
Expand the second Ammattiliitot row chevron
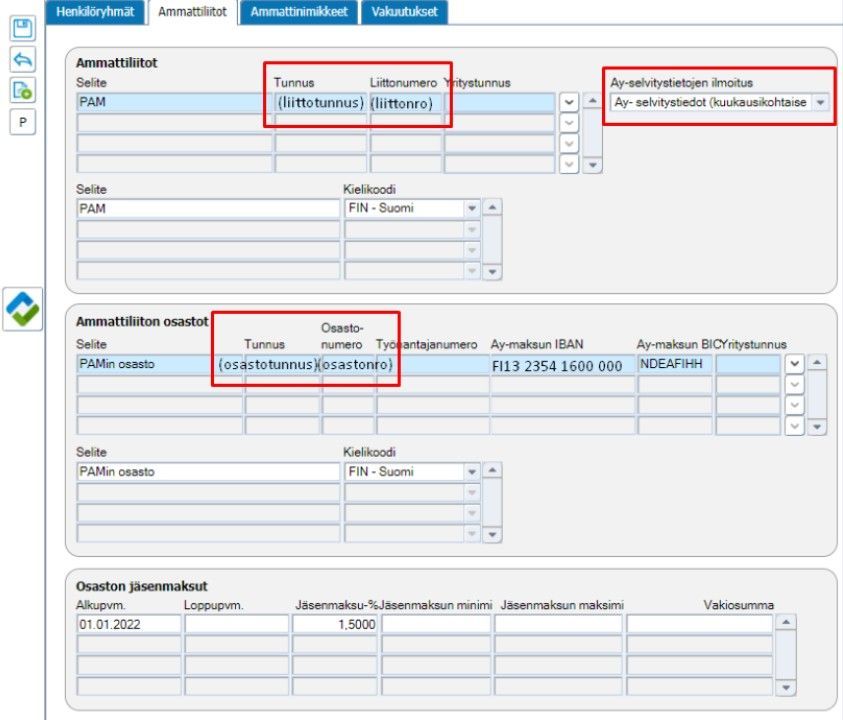pos(569,123)
